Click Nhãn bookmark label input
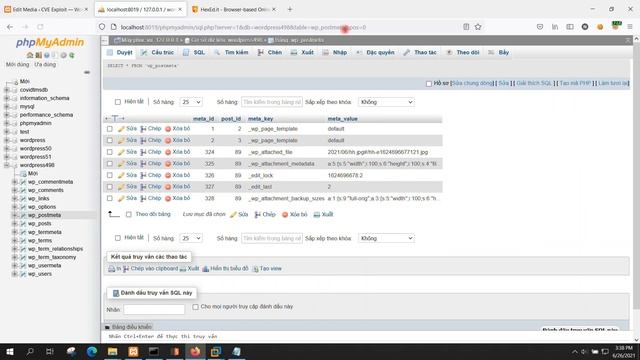This screenshot has width=640, height=360. click(x=154, y=310)
